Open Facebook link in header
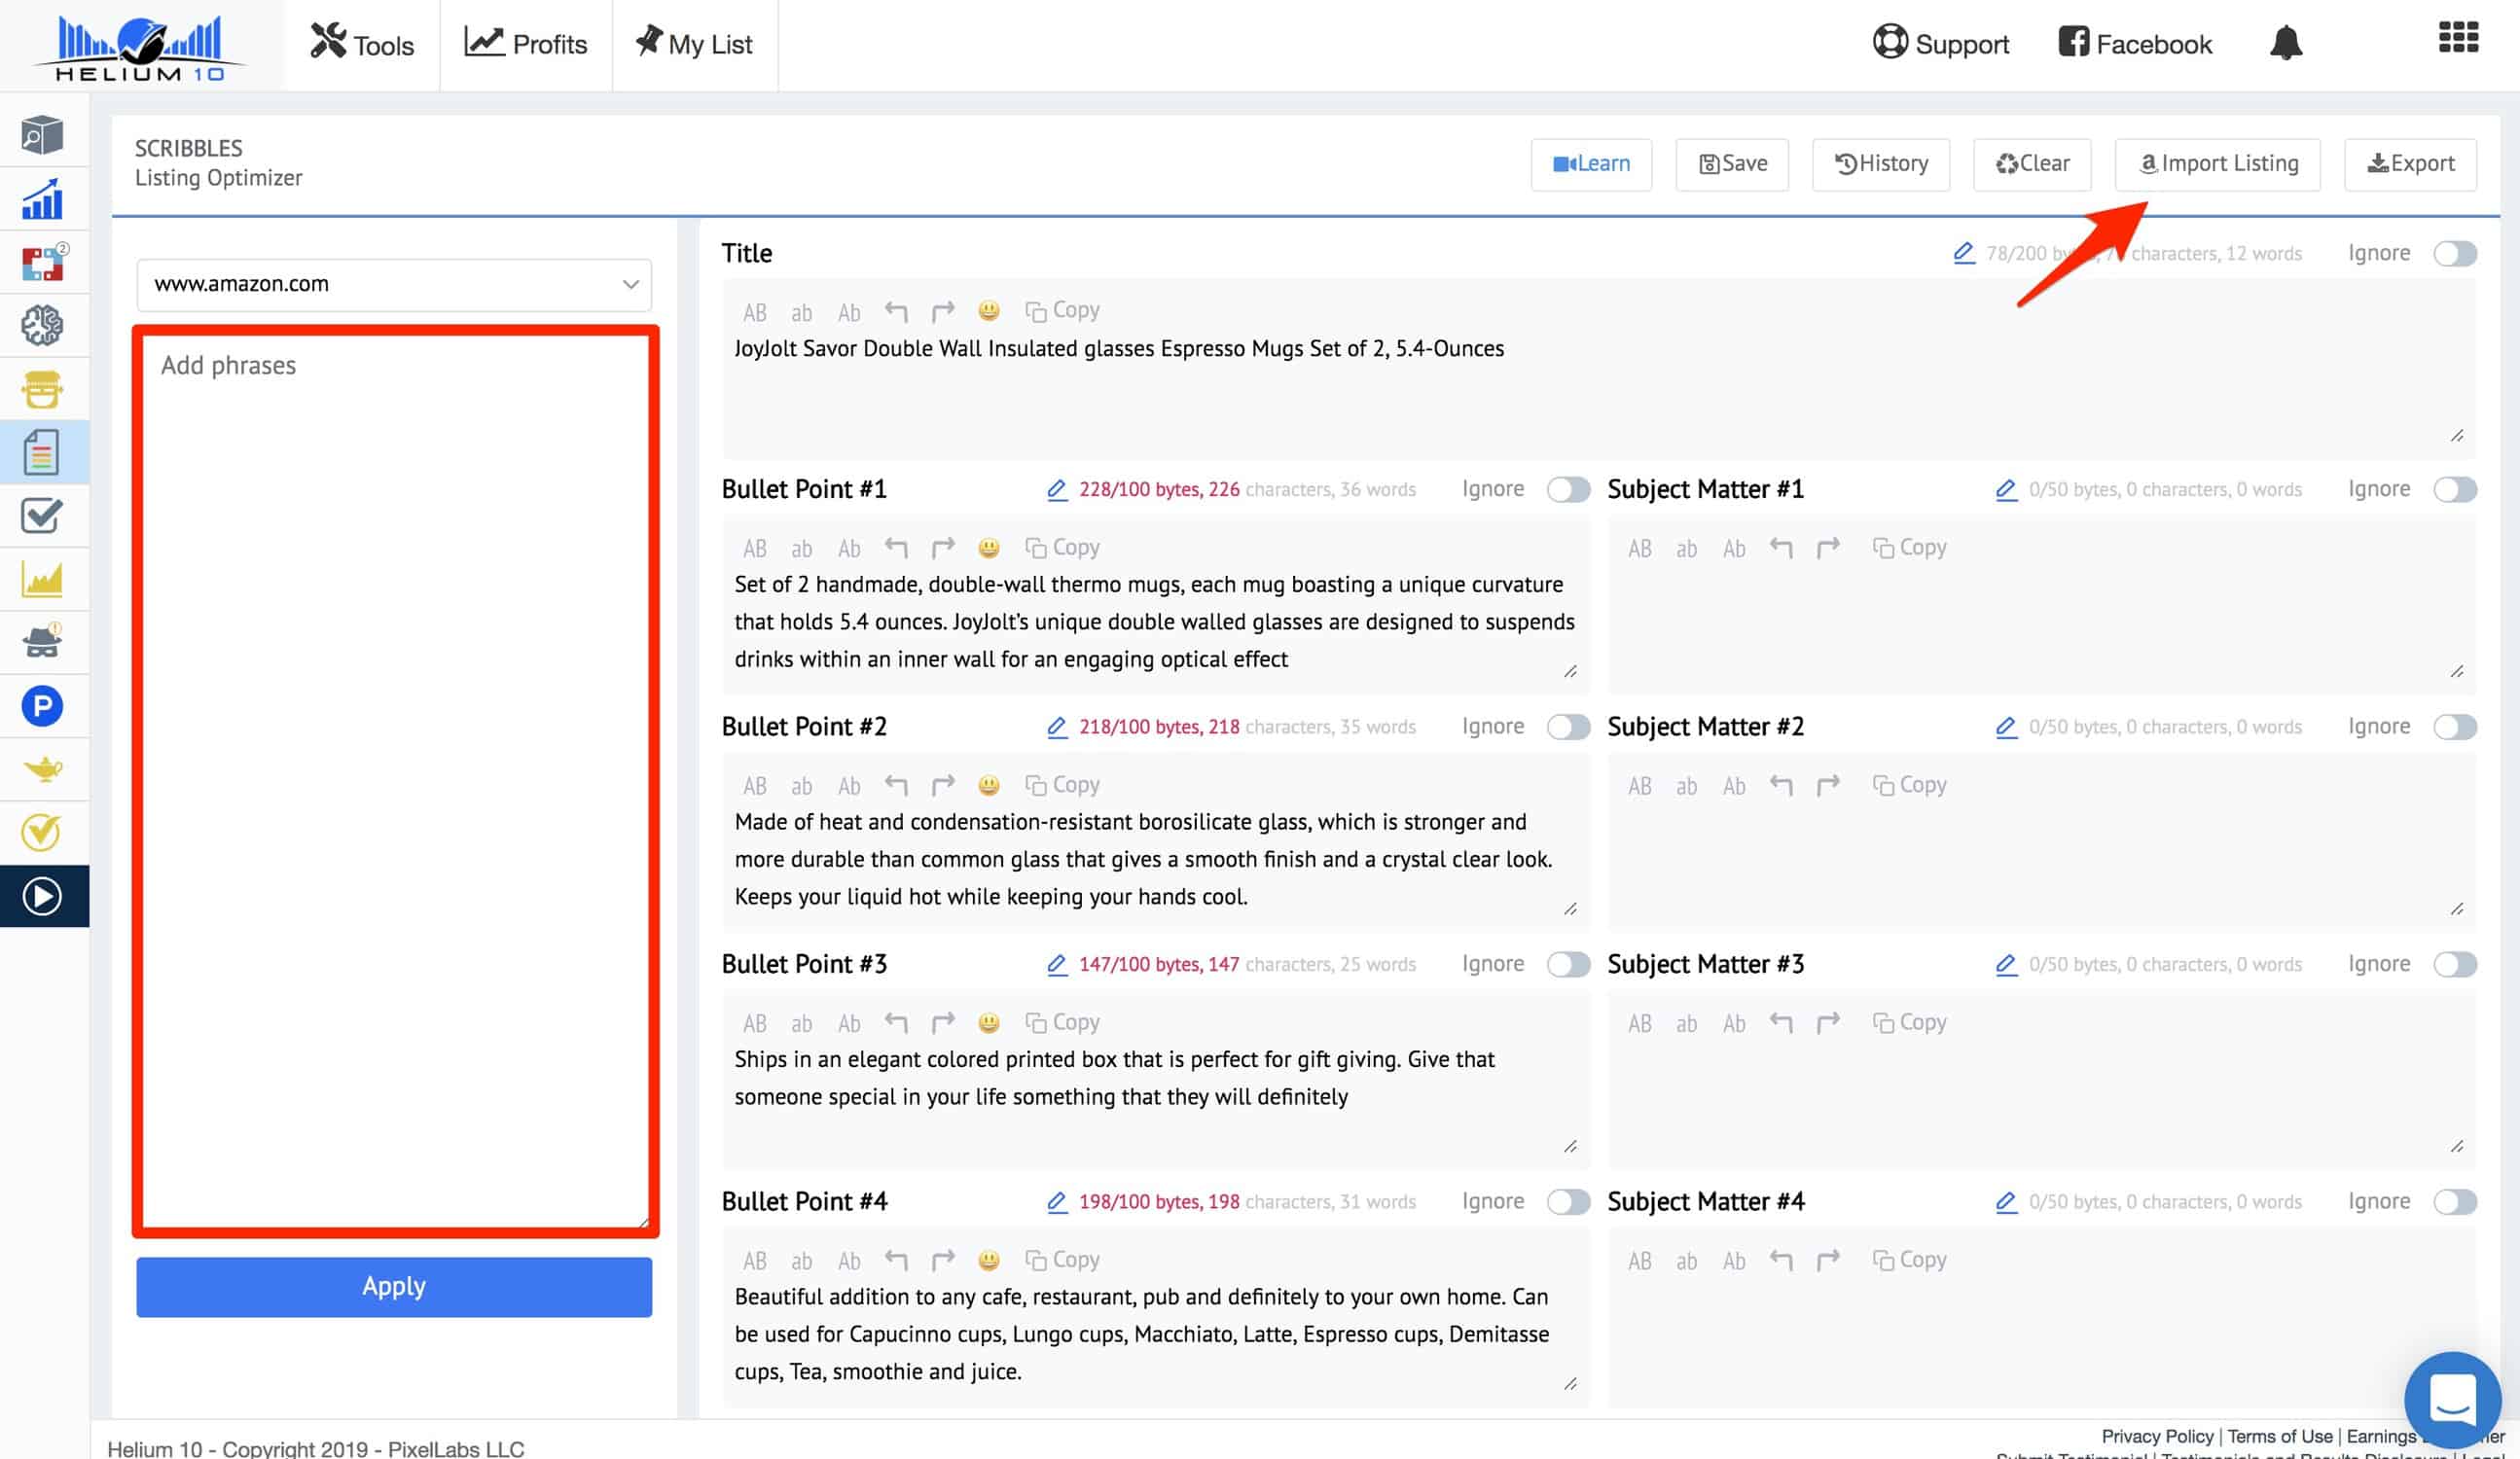The width and height of the screenshot is (2520, 1459). 2135,44
